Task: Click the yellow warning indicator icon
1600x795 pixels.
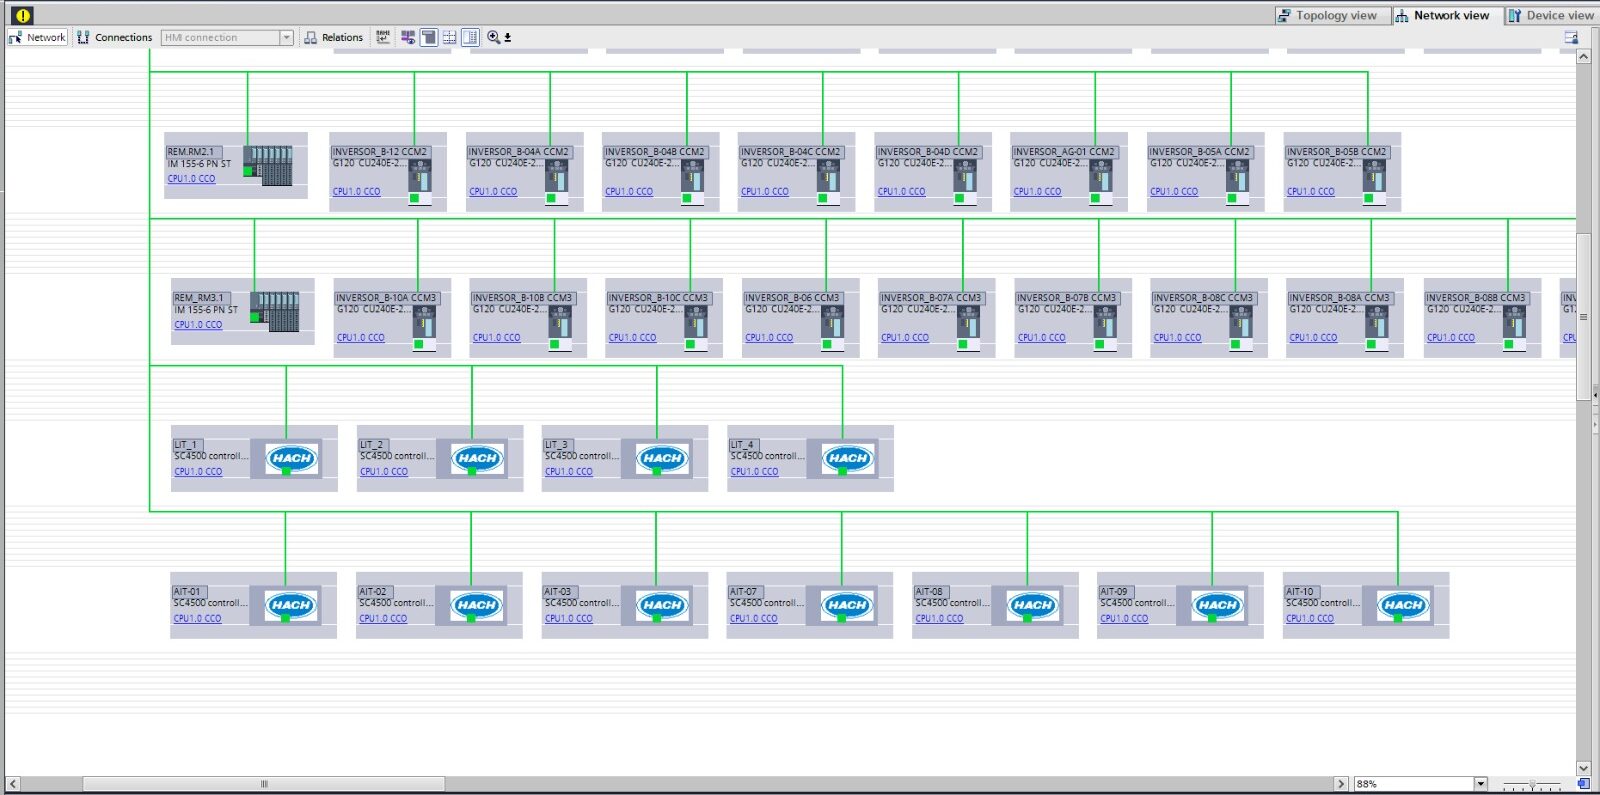Action: pos(22,15)
